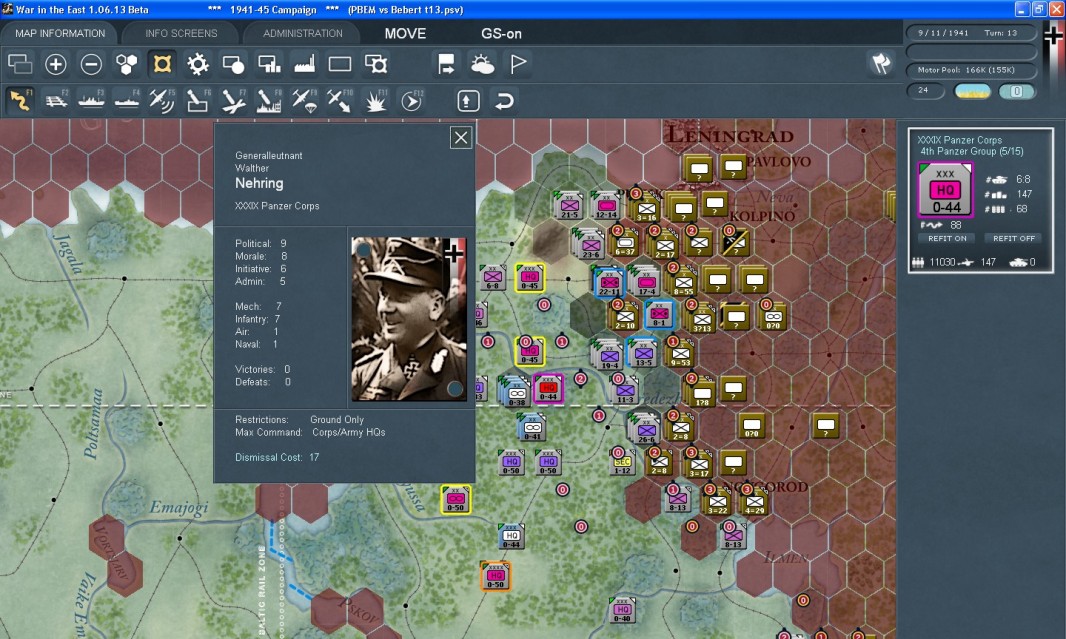Select the F9 air transport parachute icon
1066x639 pixels.
click(x=304, y=100)
